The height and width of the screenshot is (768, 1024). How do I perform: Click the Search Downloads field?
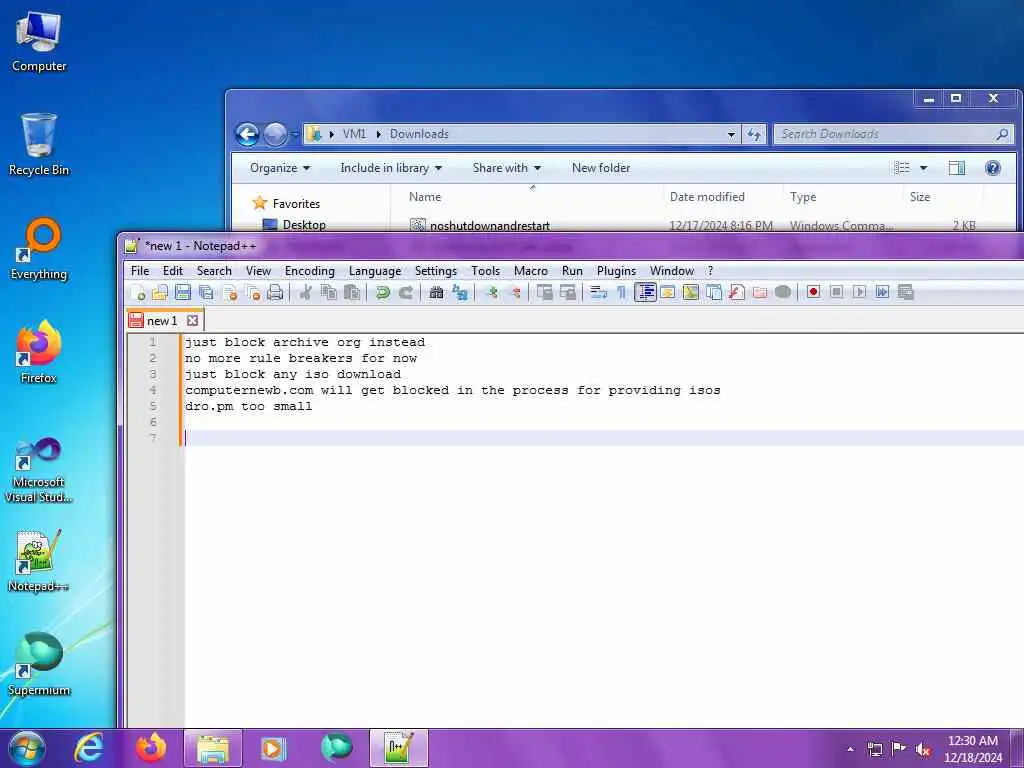[894, 134]
